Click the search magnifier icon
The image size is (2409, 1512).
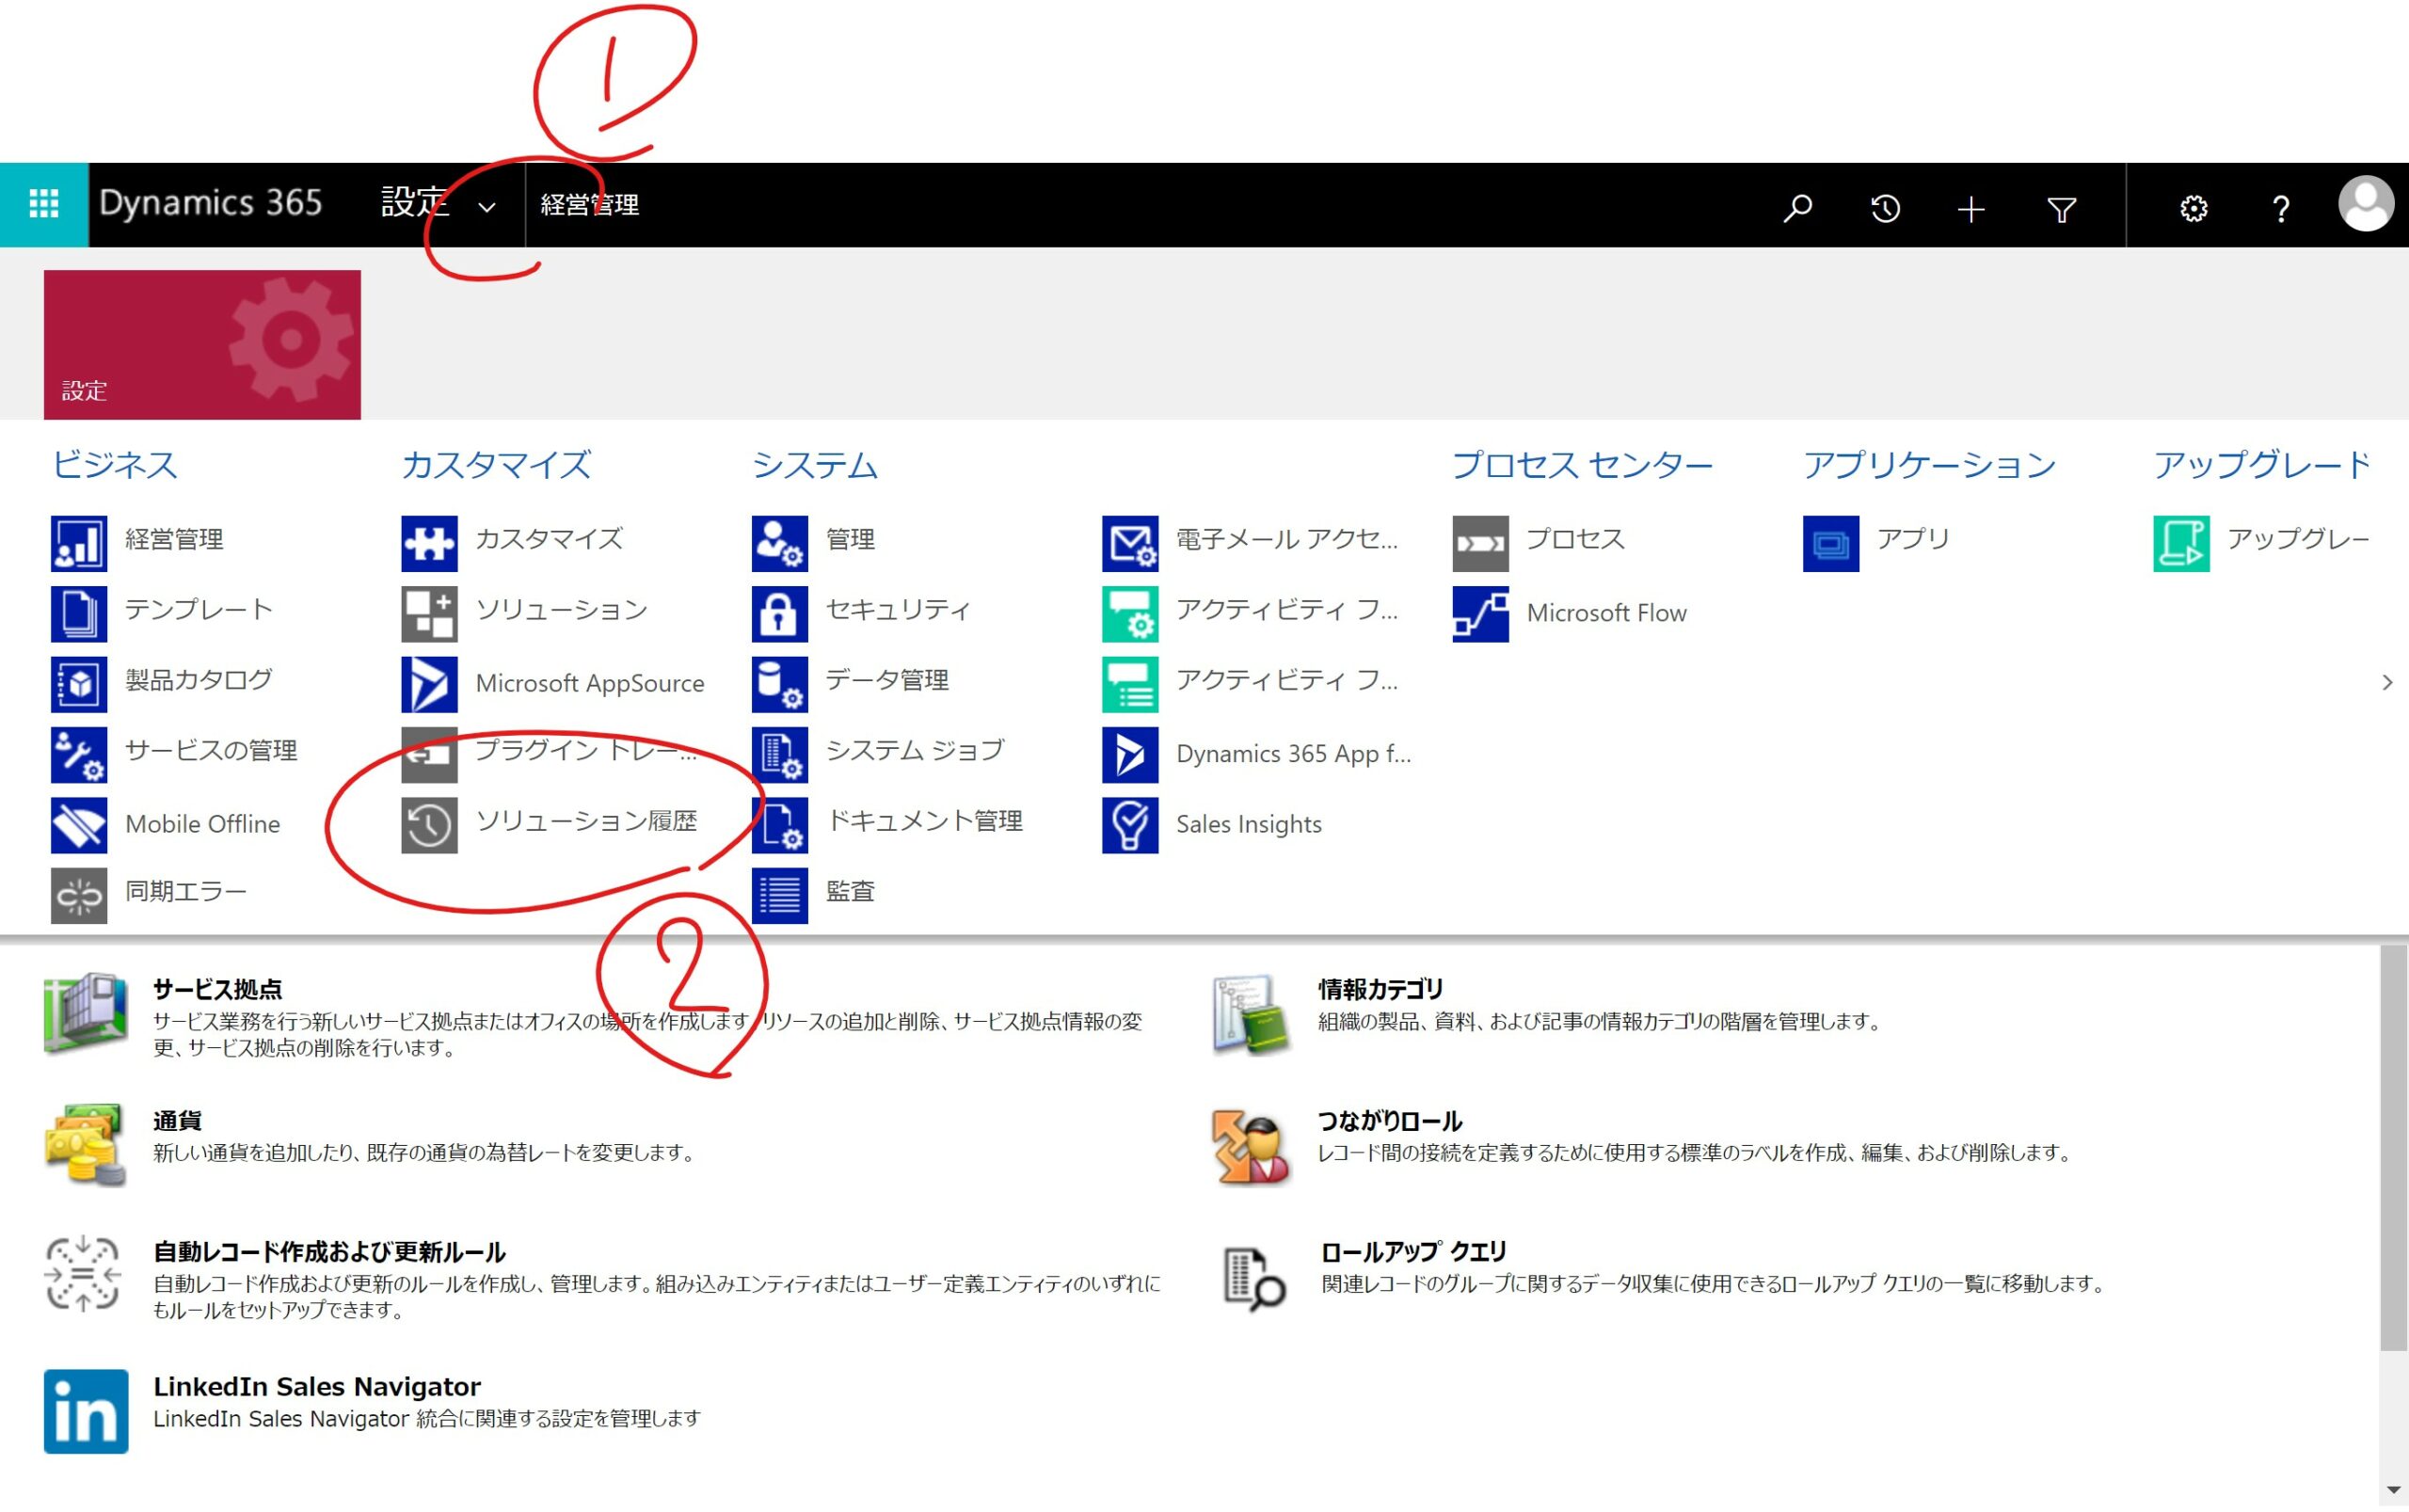(1797, 208)
